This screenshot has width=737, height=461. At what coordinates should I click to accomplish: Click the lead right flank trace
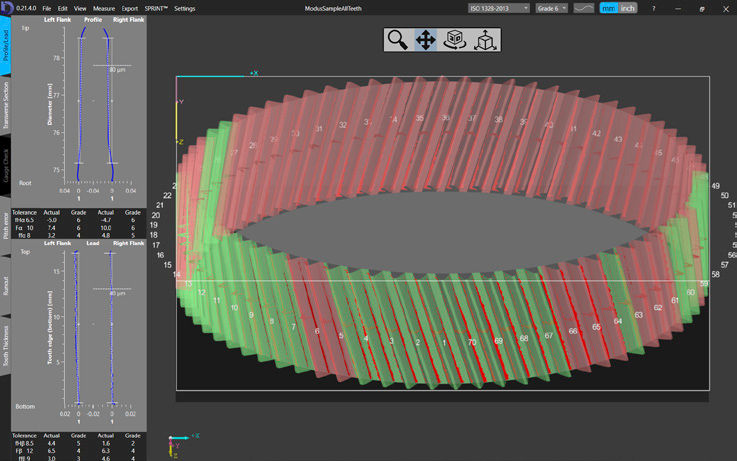pyautogui.click(x=112, y=329)
